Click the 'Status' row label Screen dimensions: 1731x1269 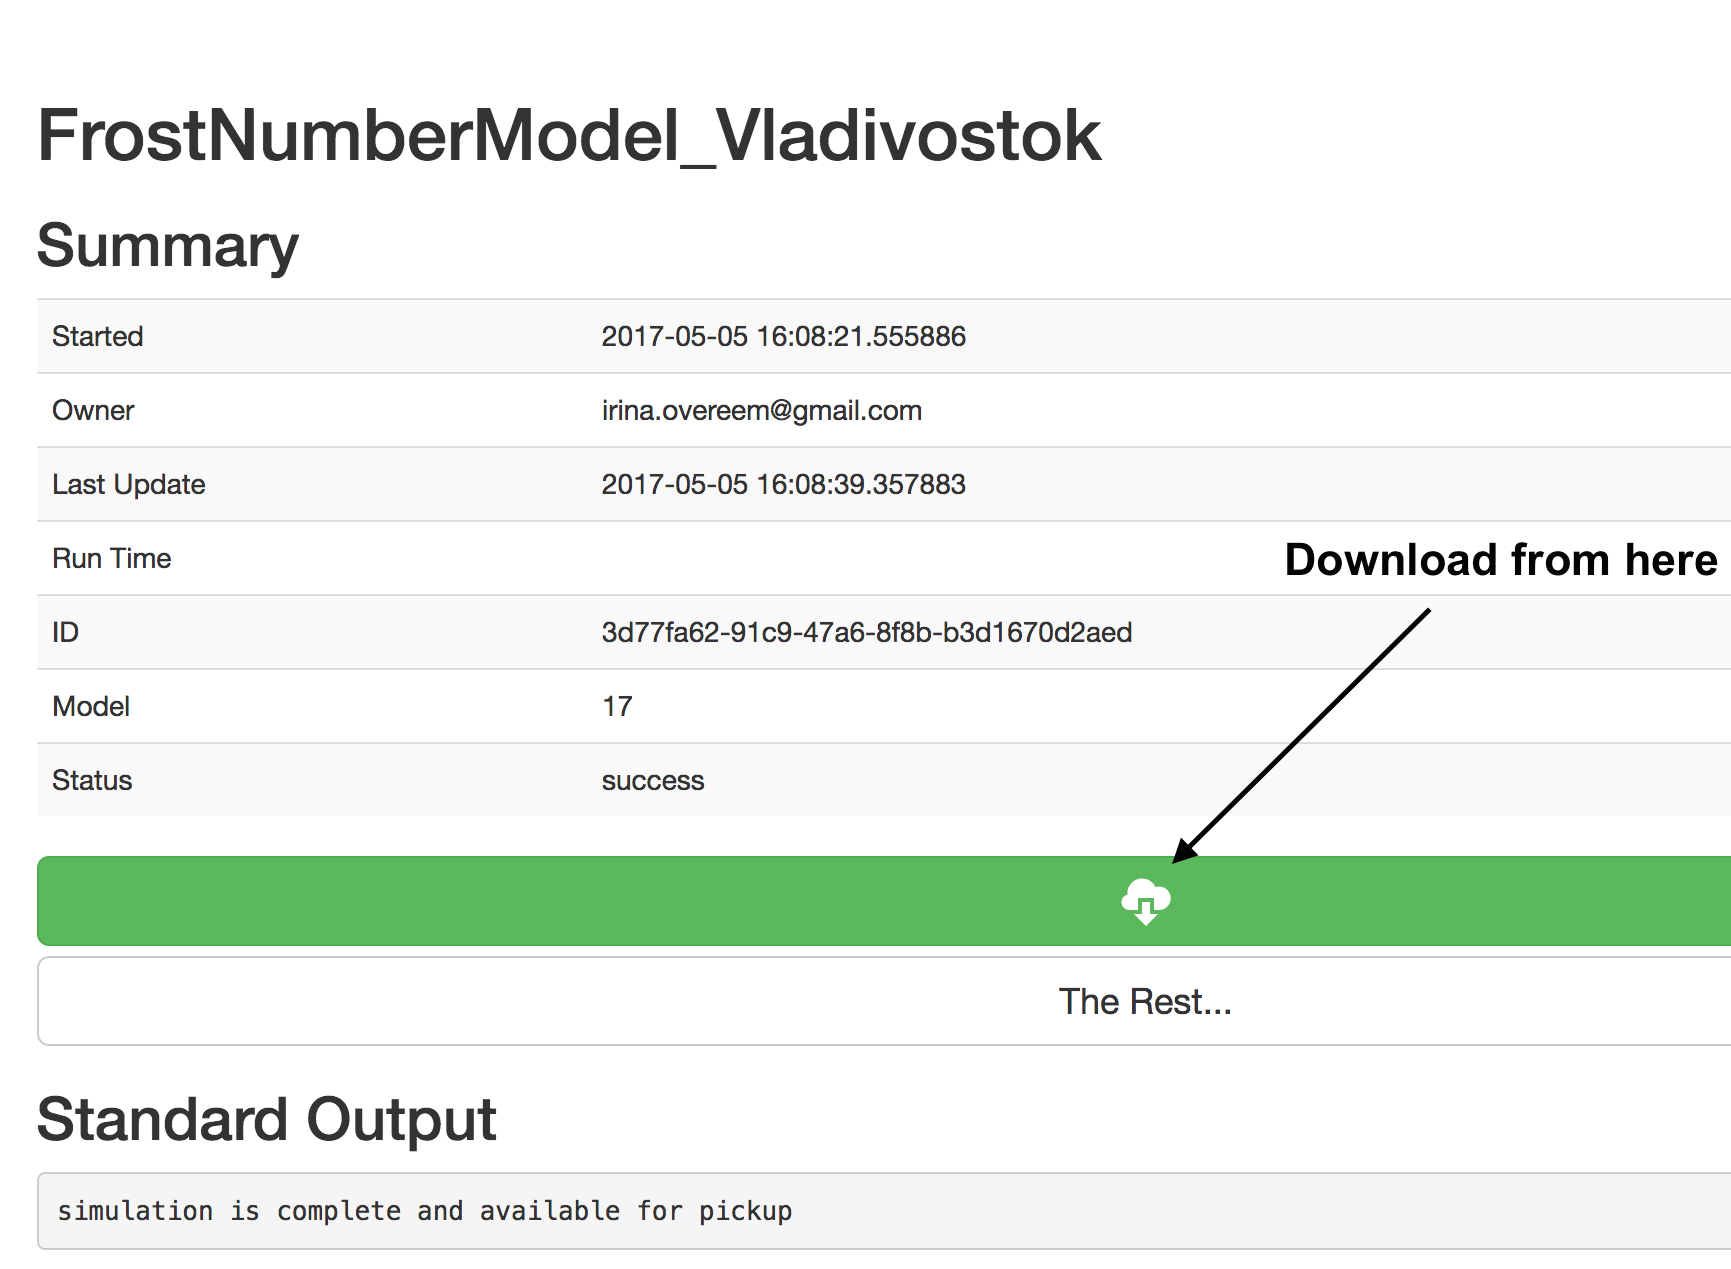click(91, 780)
